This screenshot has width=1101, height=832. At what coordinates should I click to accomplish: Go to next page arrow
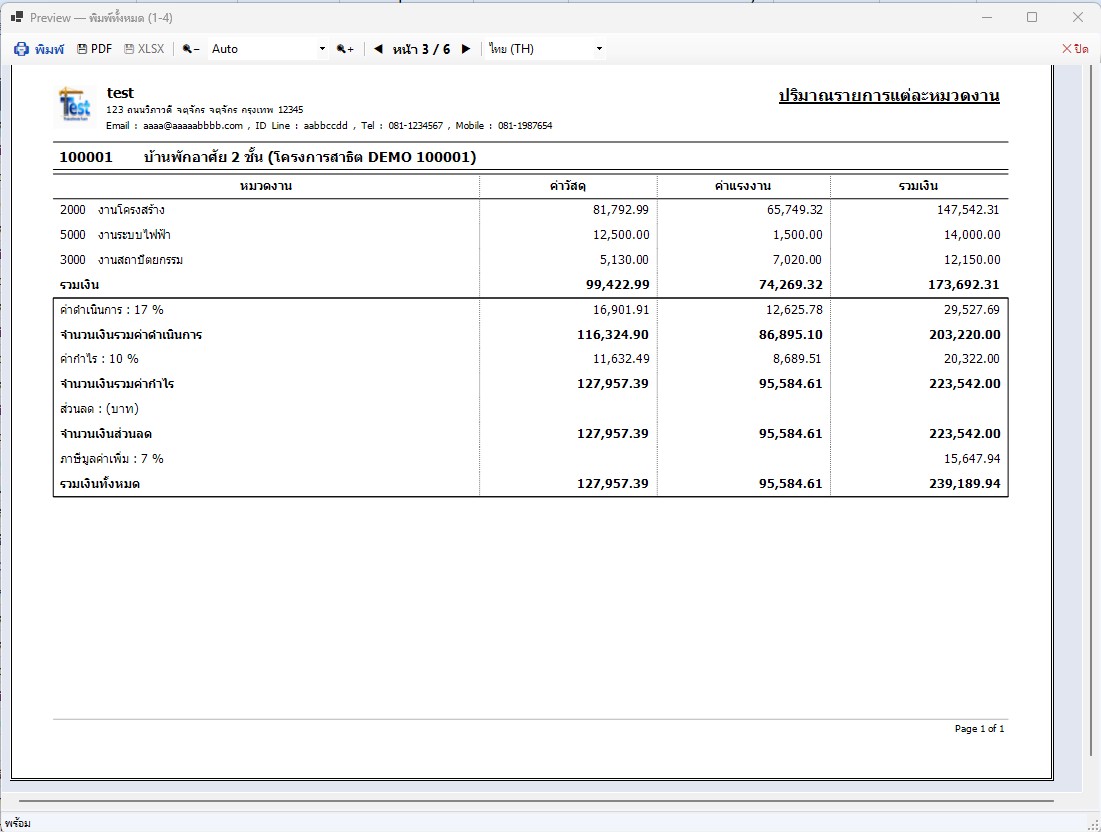[466, 49]
